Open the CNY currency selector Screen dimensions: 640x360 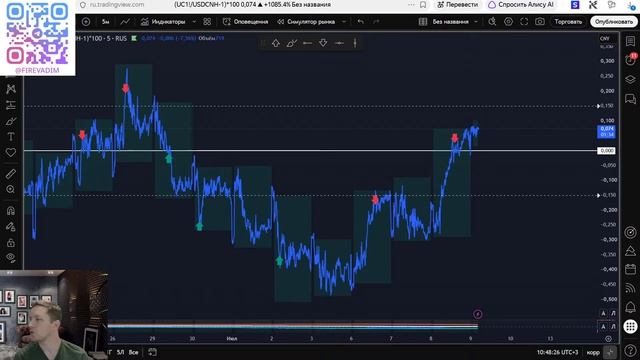[605, 38]
